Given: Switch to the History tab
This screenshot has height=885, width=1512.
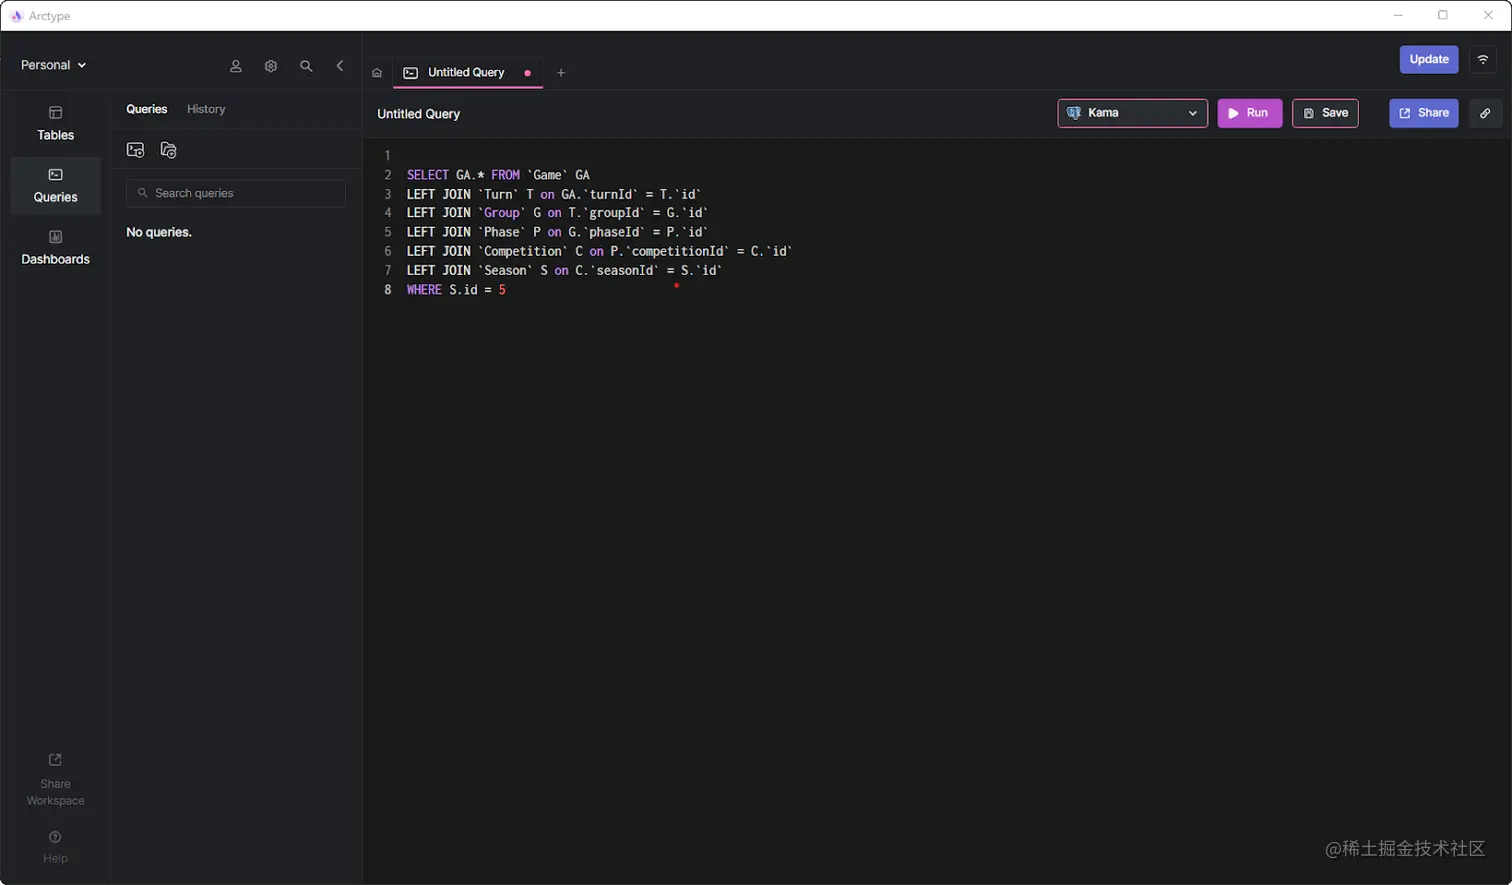Looking at the screenshot, I should tap(206, 109).
